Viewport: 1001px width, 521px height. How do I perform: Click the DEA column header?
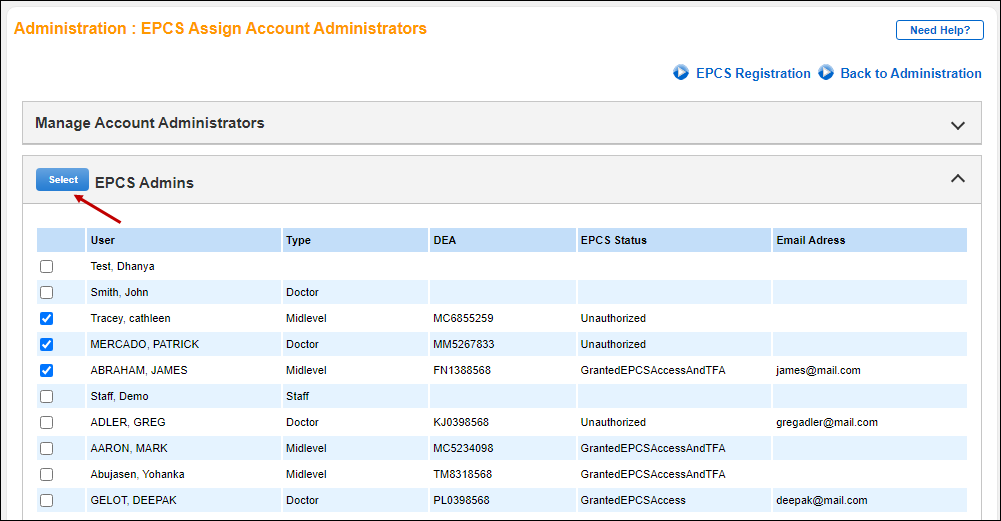(x=503, y=240)
